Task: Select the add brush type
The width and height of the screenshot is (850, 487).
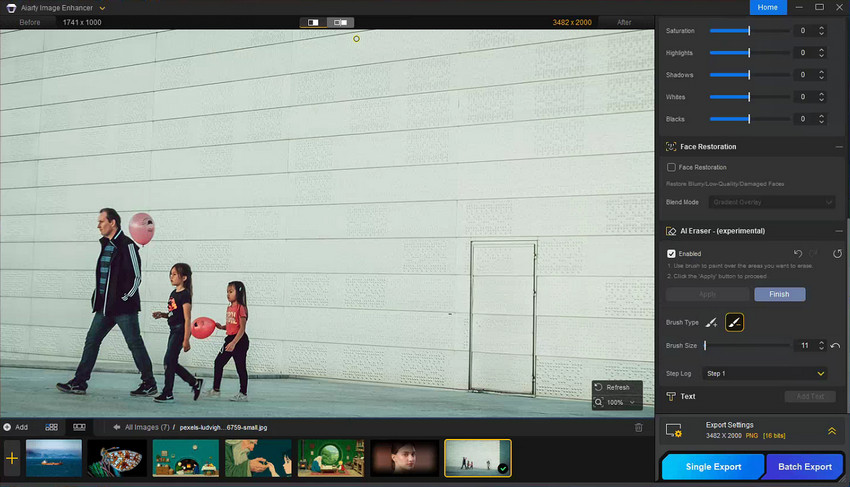Action: pyautogui.click(x=711, y=323)
